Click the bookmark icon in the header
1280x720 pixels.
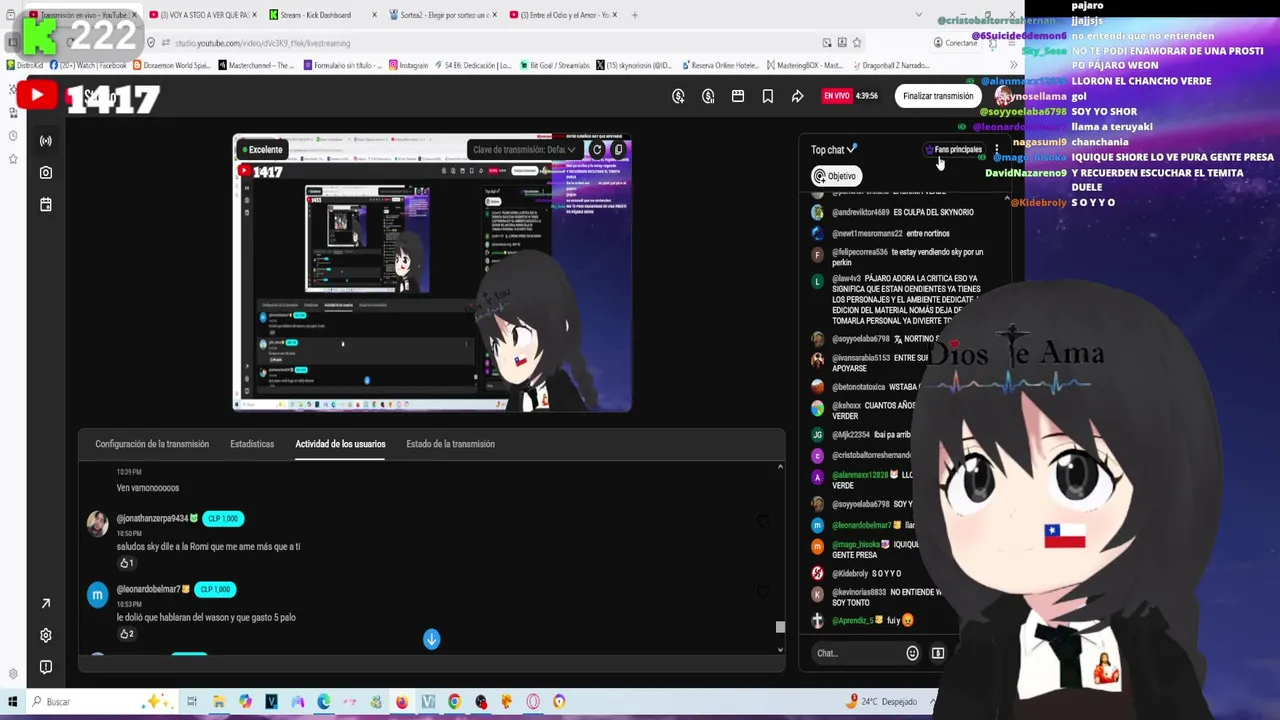point(767,96)
